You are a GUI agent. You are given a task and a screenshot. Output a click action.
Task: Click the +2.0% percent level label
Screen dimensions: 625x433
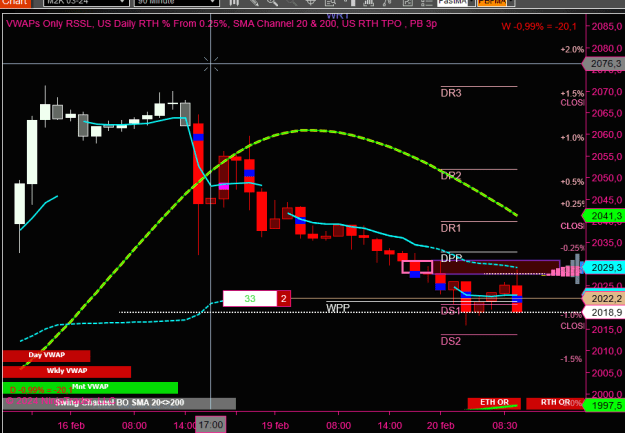click(x=572, y=49)
